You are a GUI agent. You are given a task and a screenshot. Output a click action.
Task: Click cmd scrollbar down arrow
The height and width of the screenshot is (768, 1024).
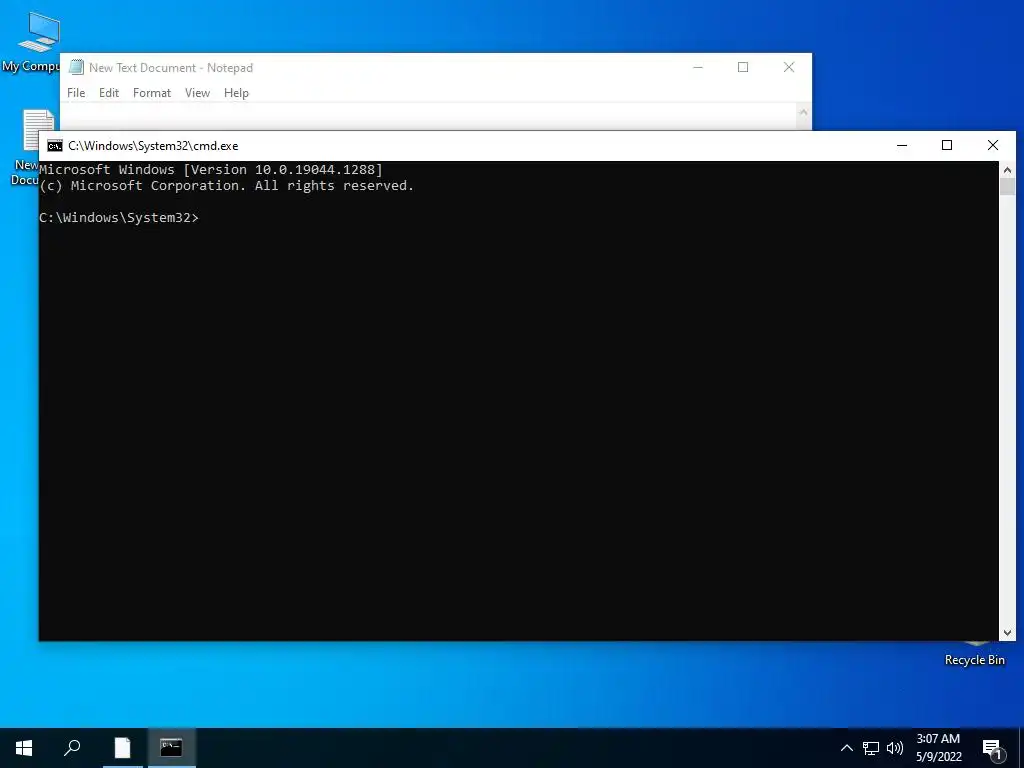pos(1007,632)
